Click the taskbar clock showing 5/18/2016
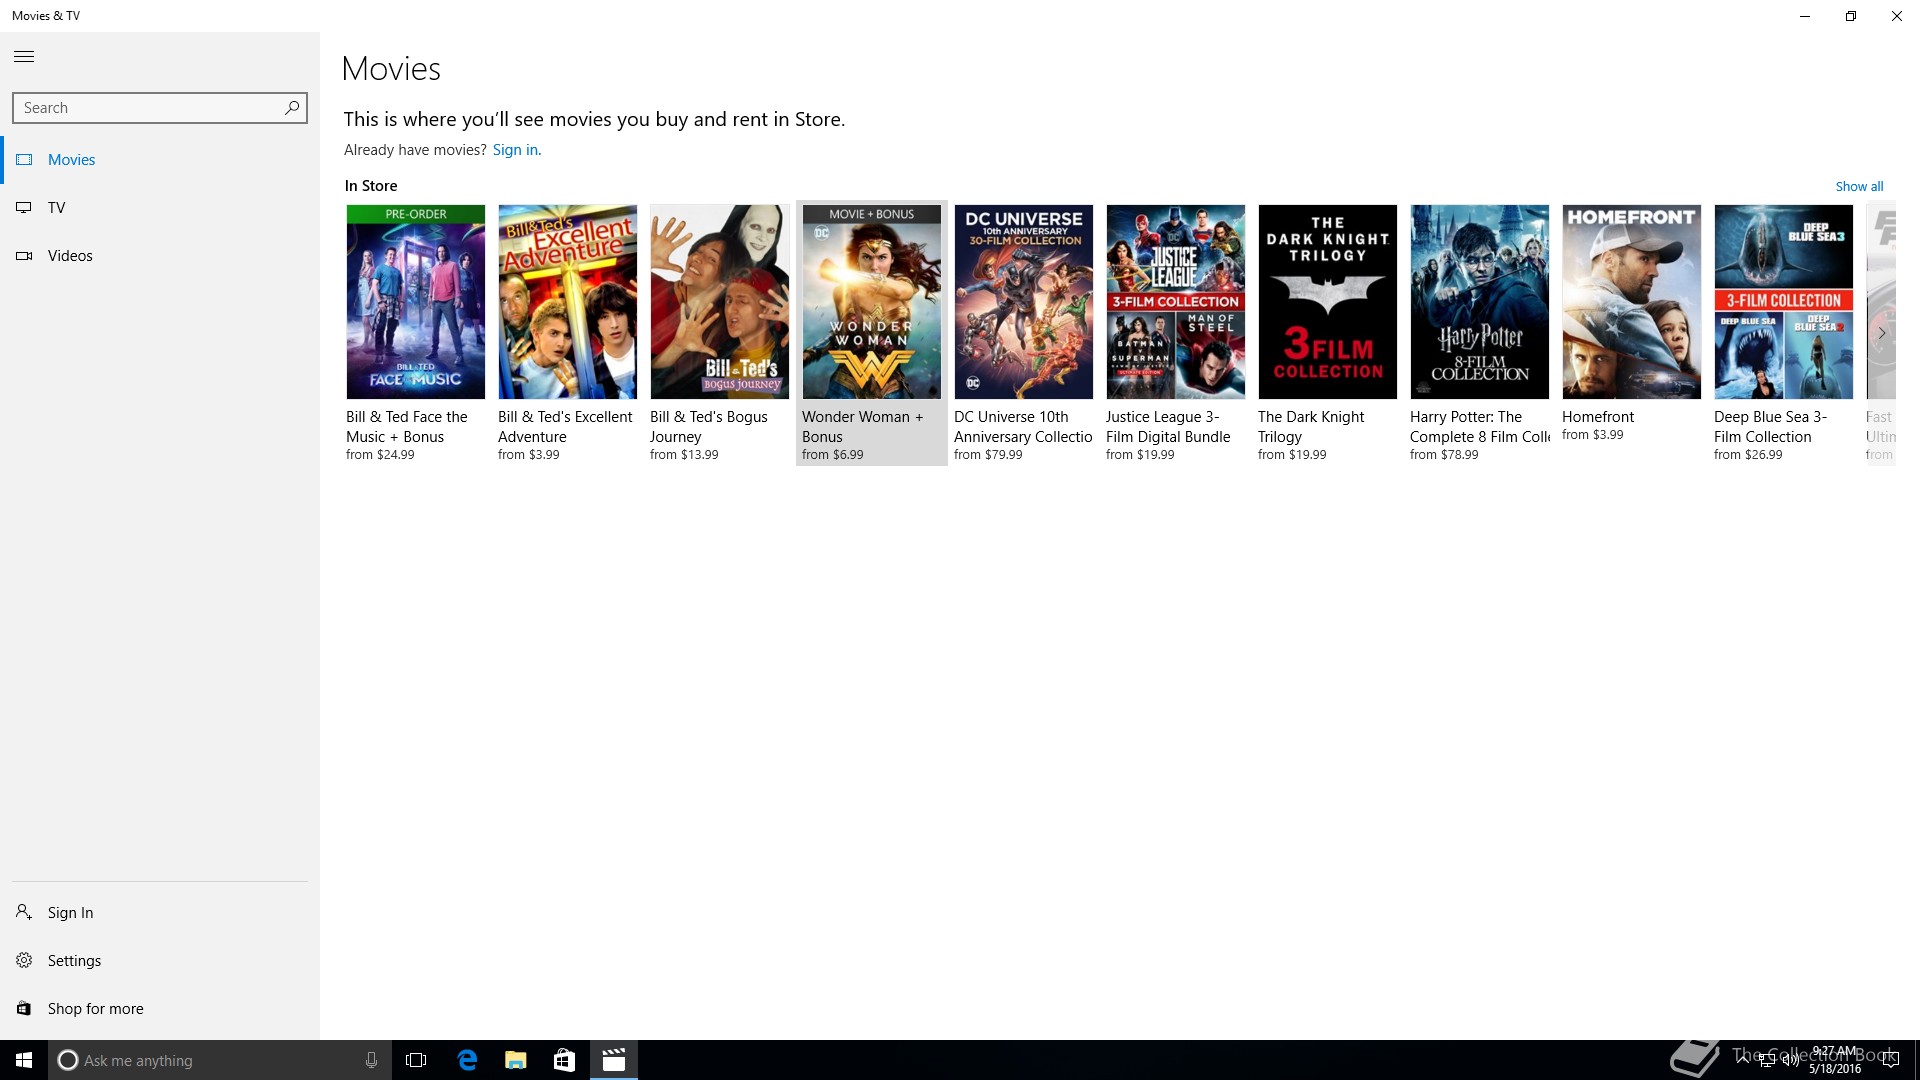 tap(1835, 1060)
